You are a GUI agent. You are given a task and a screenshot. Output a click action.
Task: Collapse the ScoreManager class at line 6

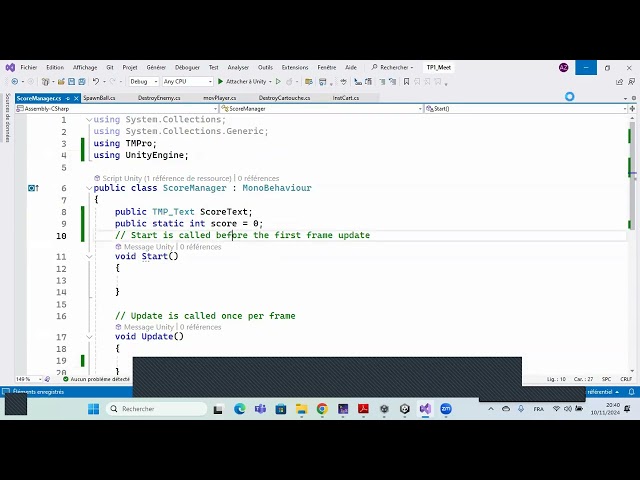tap(89, 188)
